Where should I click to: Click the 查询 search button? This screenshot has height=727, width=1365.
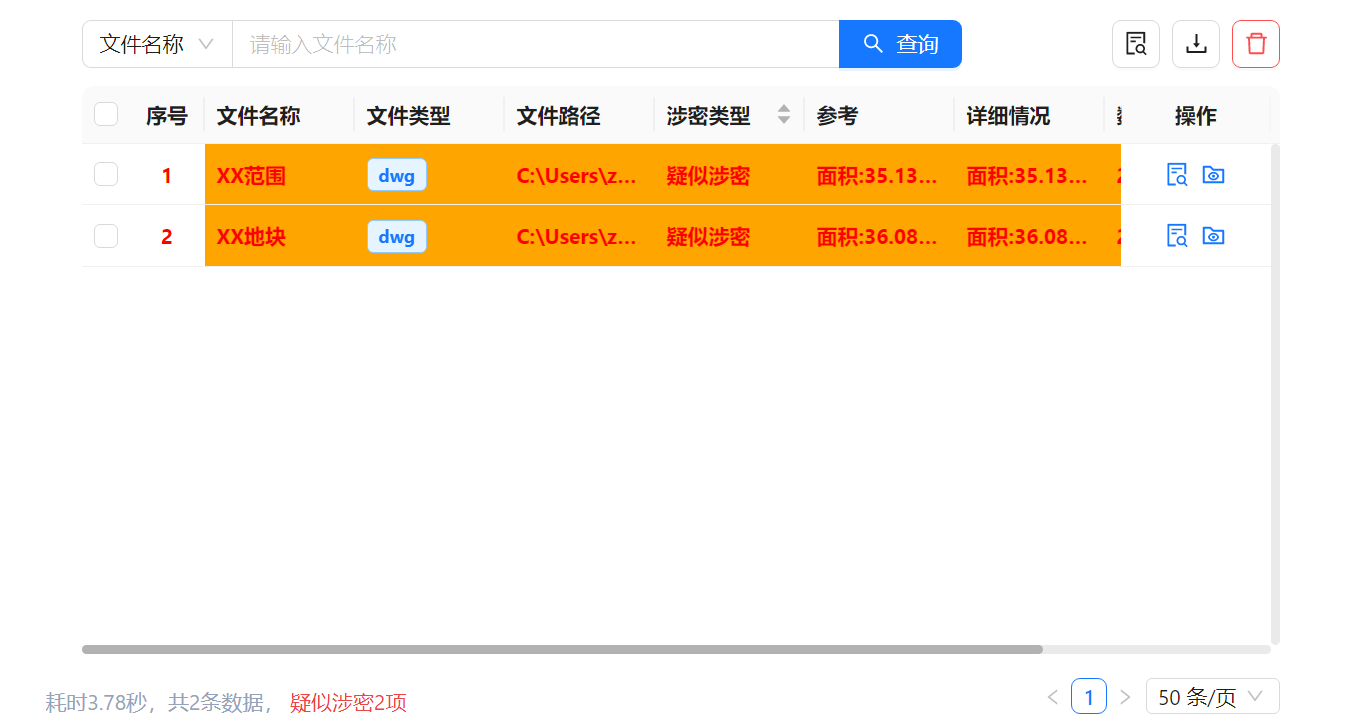[x=900, y=44]
